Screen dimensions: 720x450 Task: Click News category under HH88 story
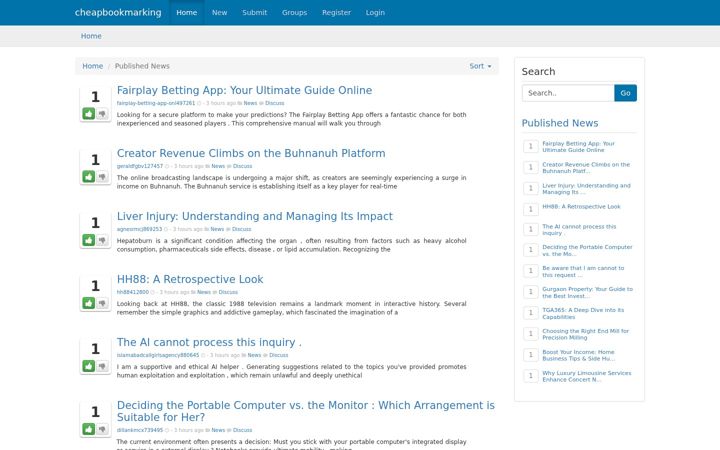(204, 292)
